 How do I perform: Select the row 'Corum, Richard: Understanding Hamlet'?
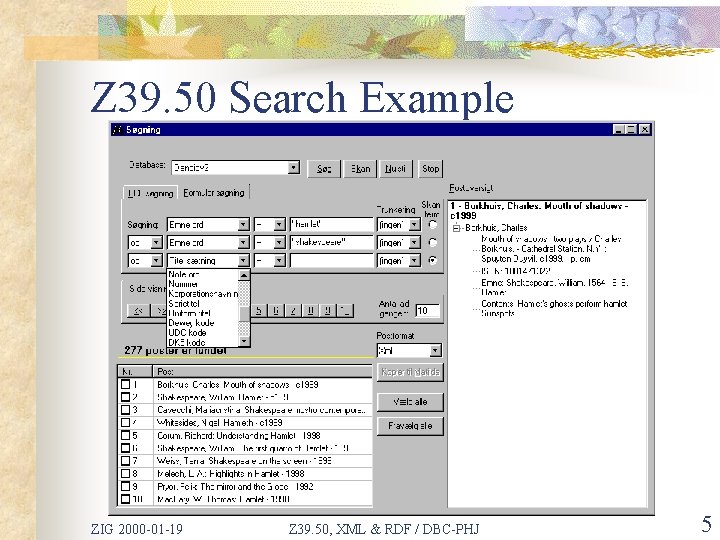click(x=245, y=435)
